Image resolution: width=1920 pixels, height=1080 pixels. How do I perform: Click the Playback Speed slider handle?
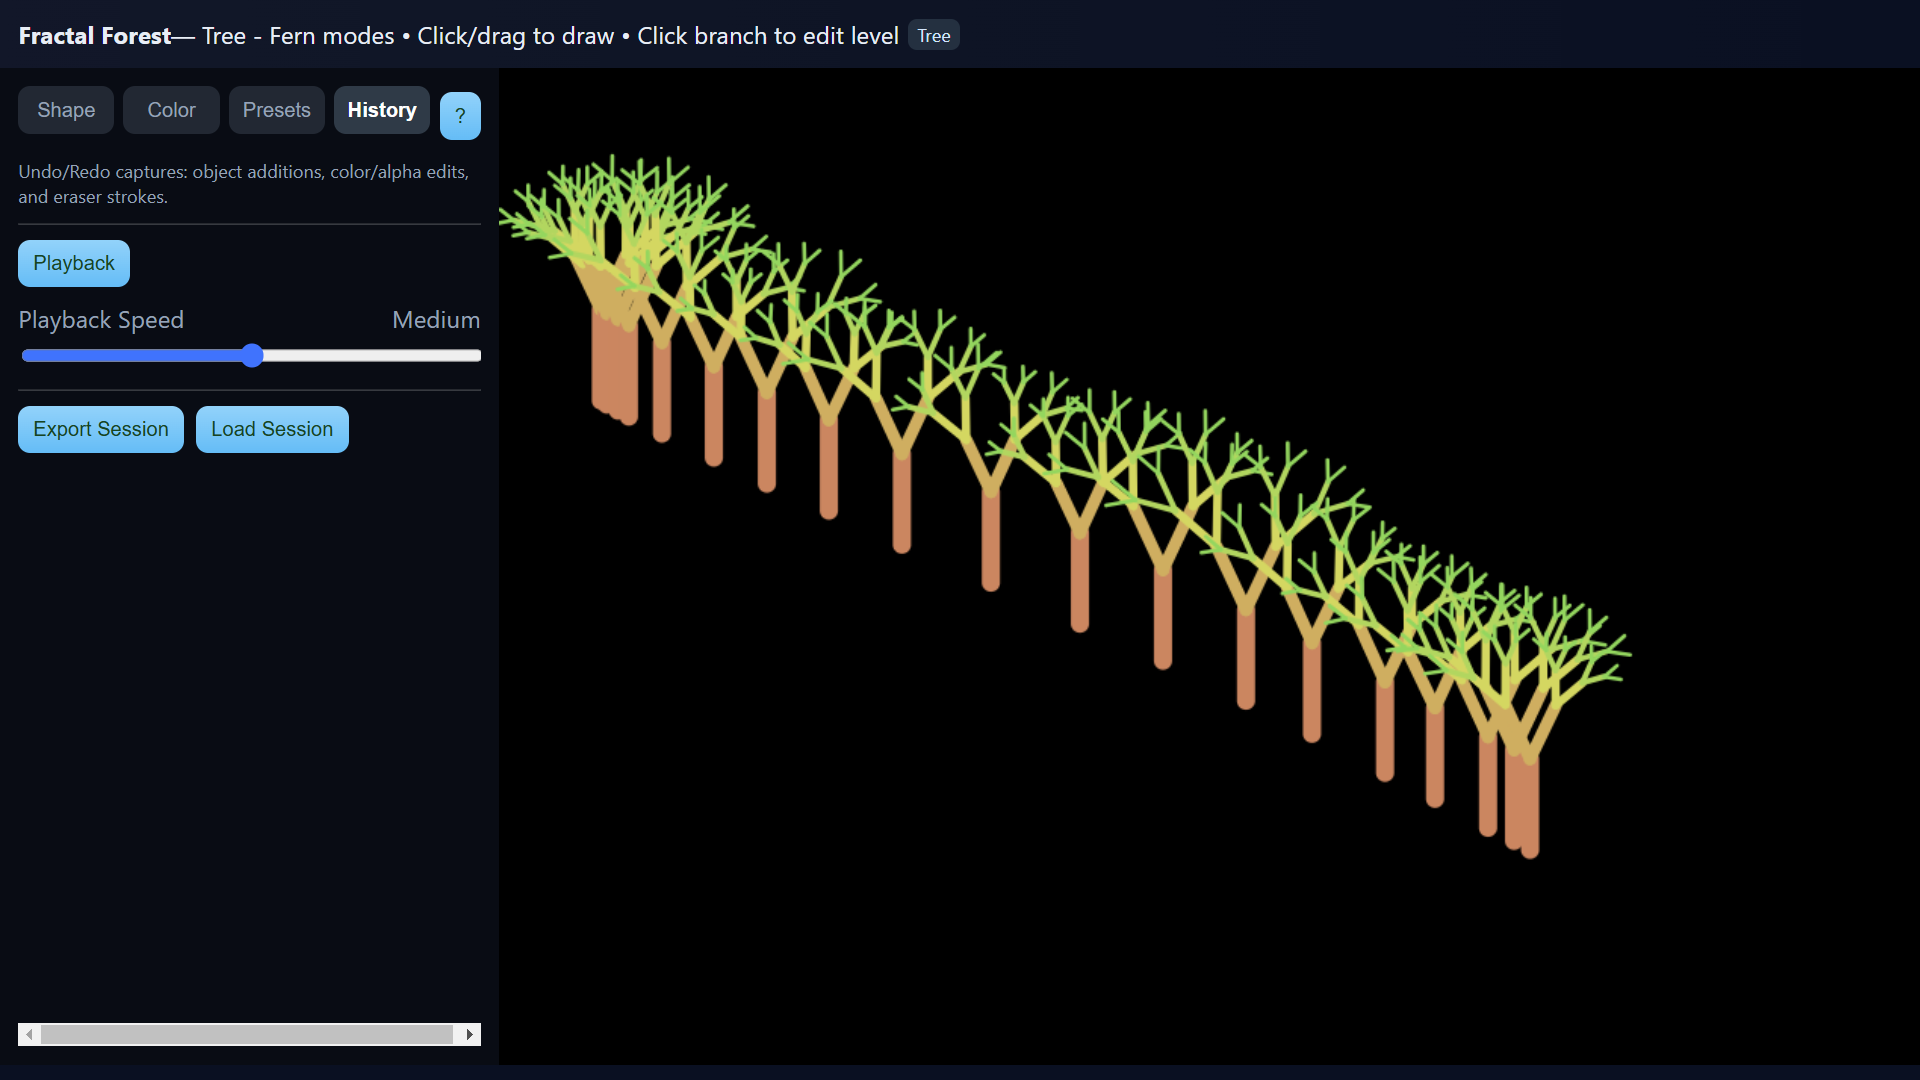point(252,356)
